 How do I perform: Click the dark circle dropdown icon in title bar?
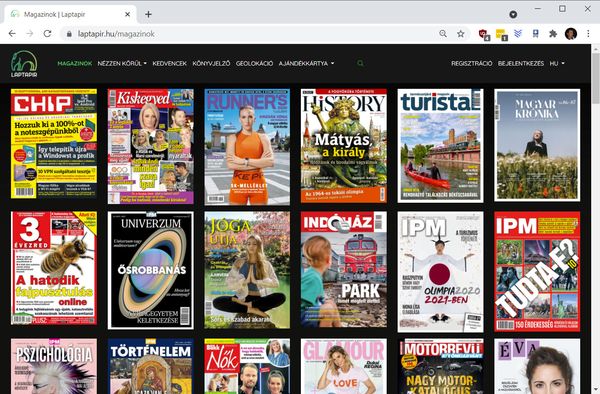[513, 14]
